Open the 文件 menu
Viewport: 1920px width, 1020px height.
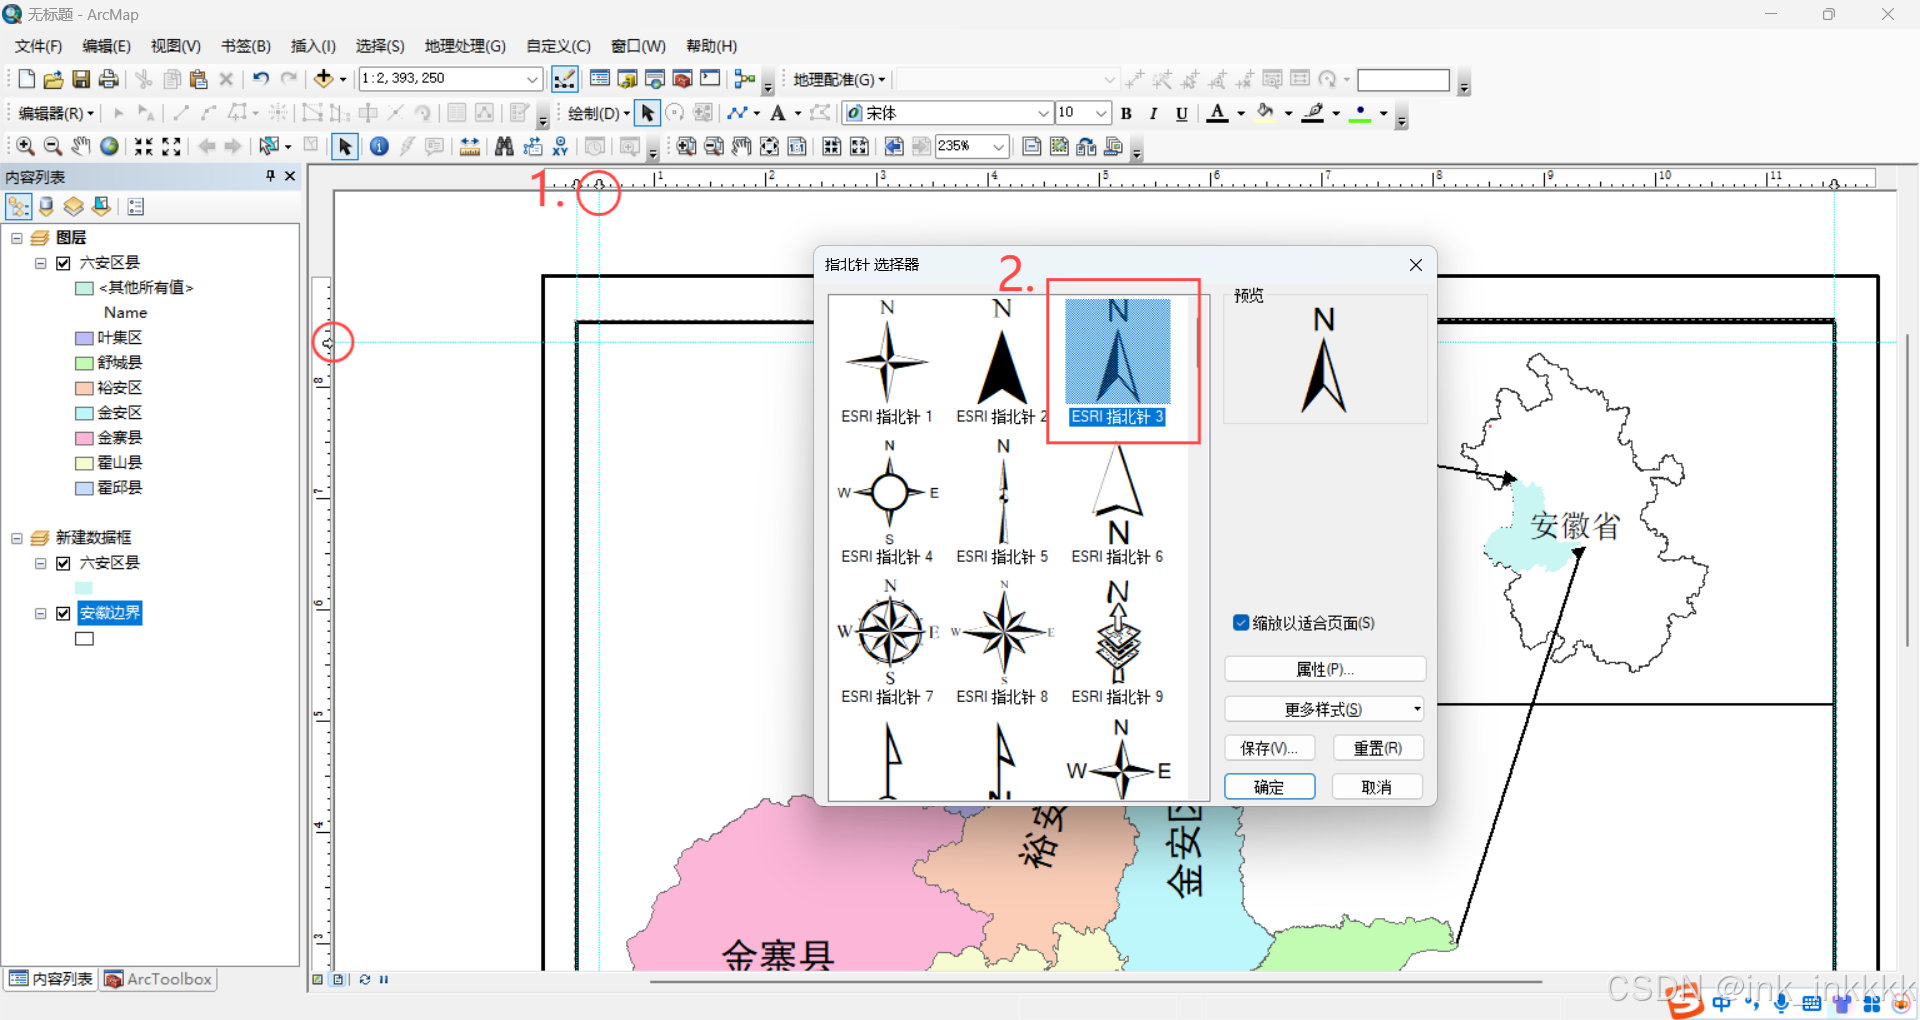coord(39,46)
